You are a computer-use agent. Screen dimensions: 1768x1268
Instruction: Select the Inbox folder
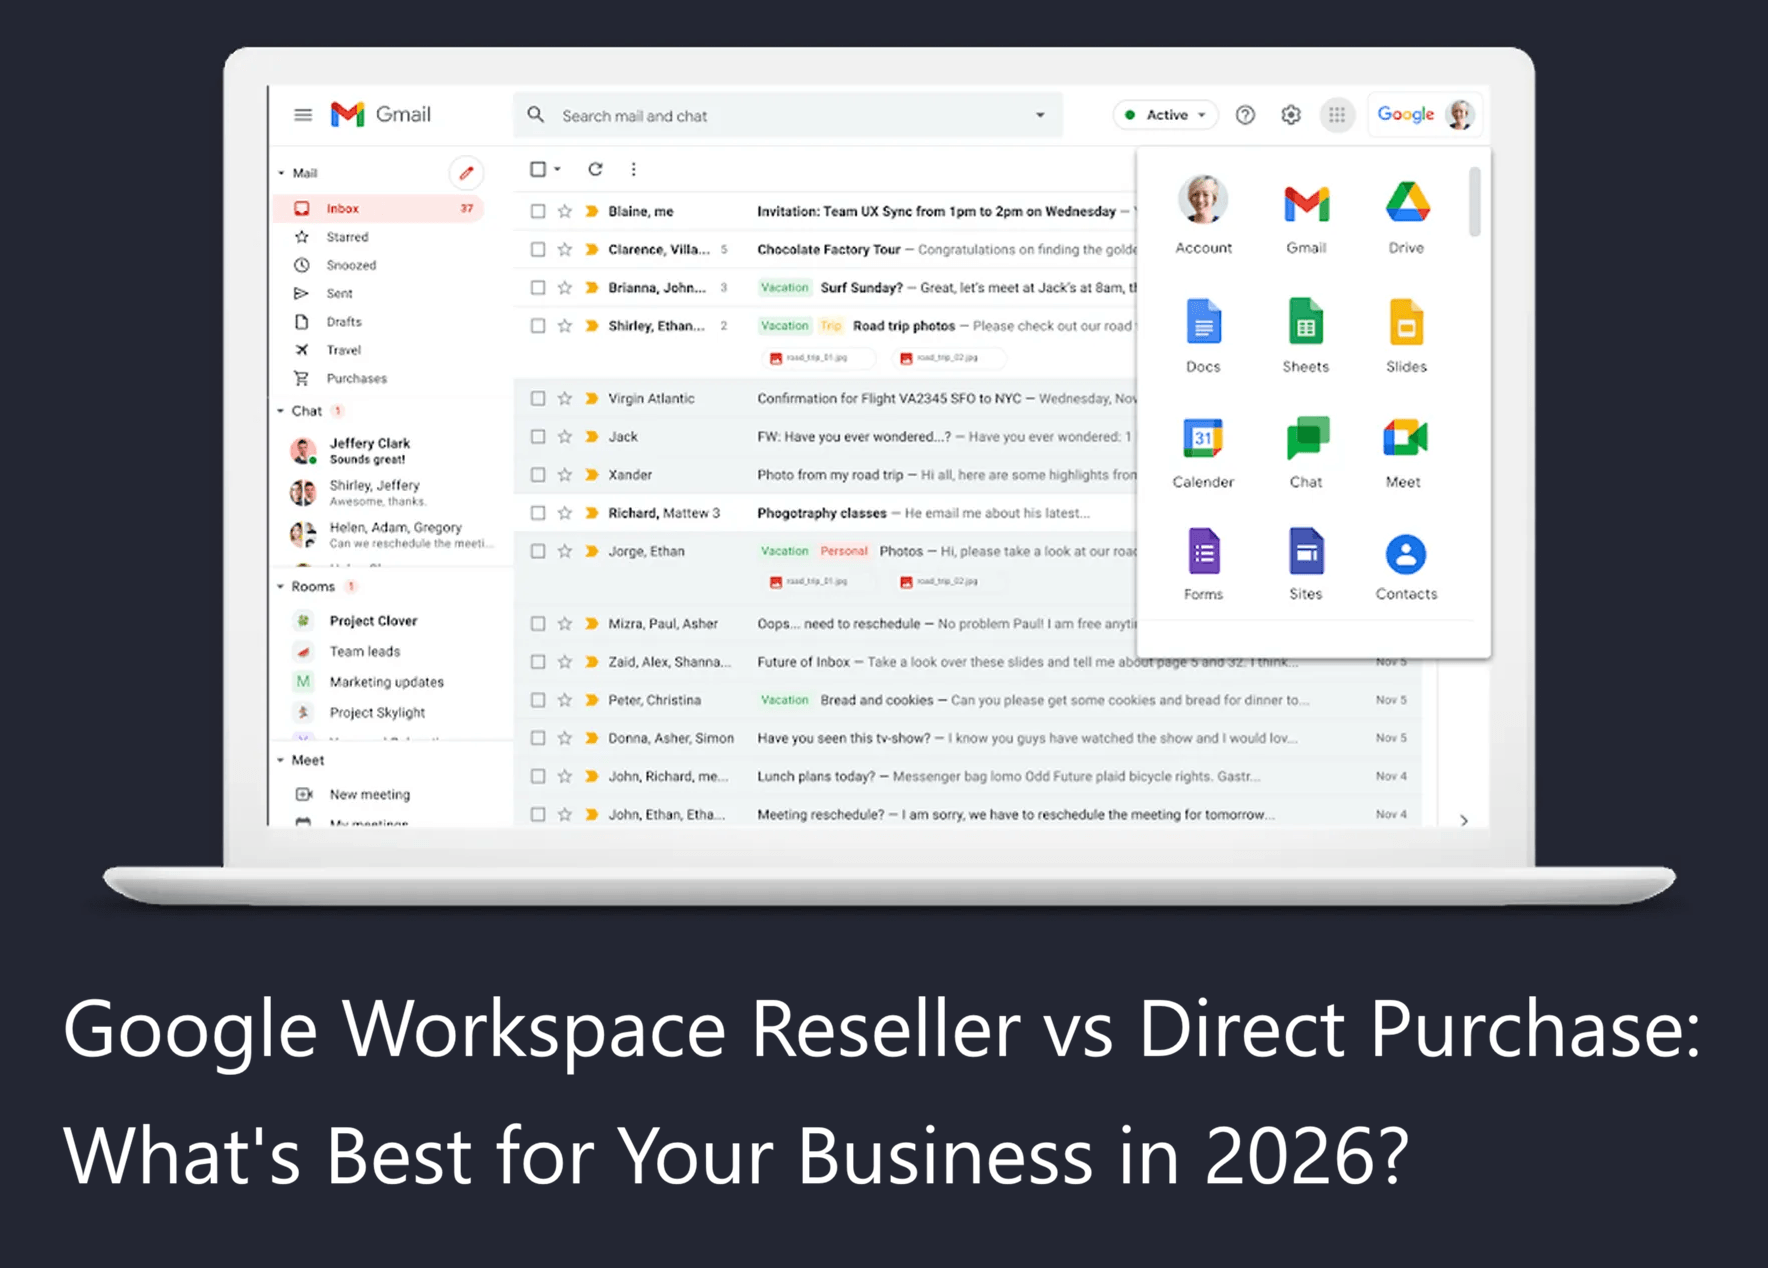(x=378, y=208)
